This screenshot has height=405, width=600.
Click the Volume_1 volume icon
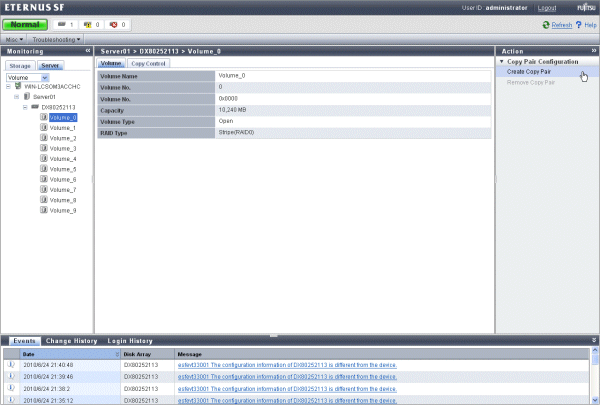(x=44, y=127)
